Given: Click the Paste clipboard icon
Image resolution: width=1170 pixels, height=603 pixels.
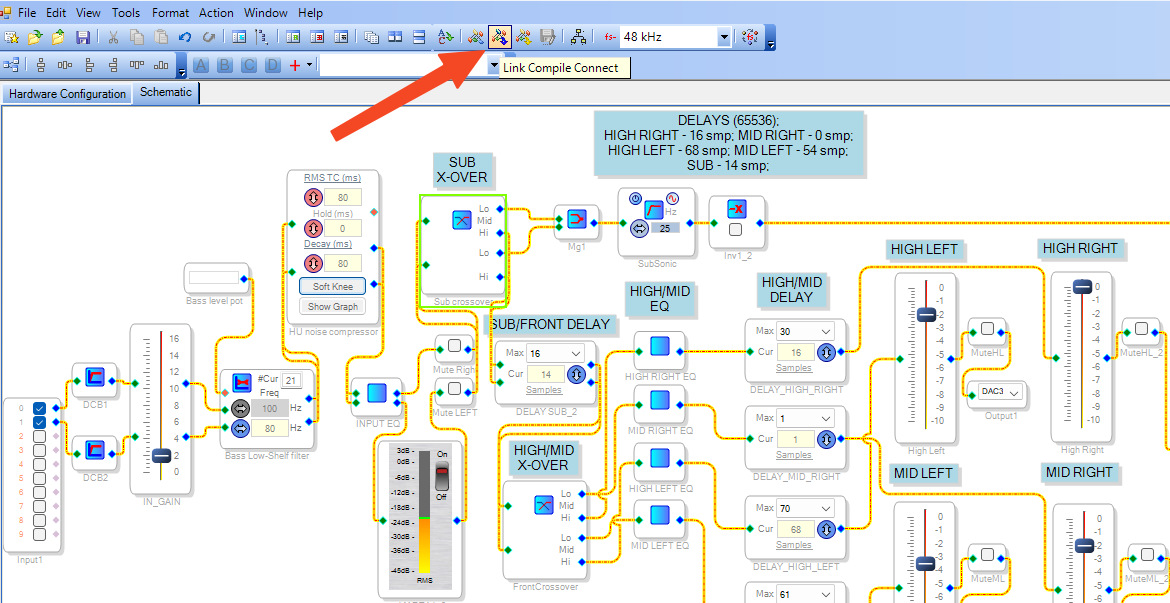Looking at the screenshot, I should [161, 37].
